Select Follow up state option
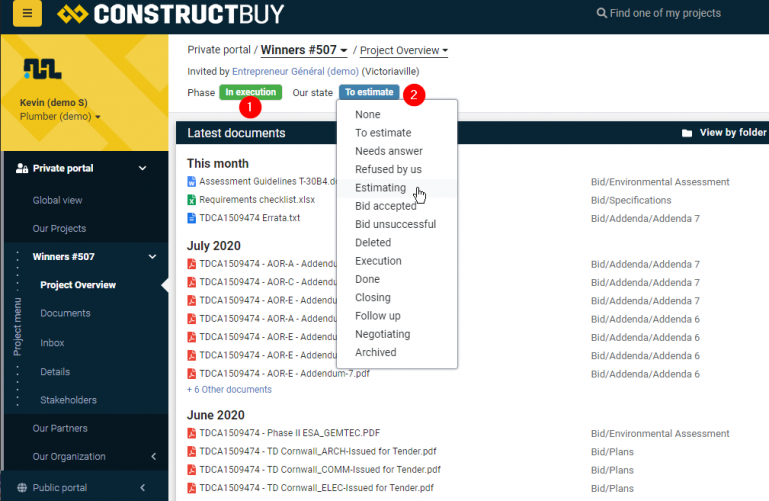Screen dimensions: 769x501 [x=397, y=316]
